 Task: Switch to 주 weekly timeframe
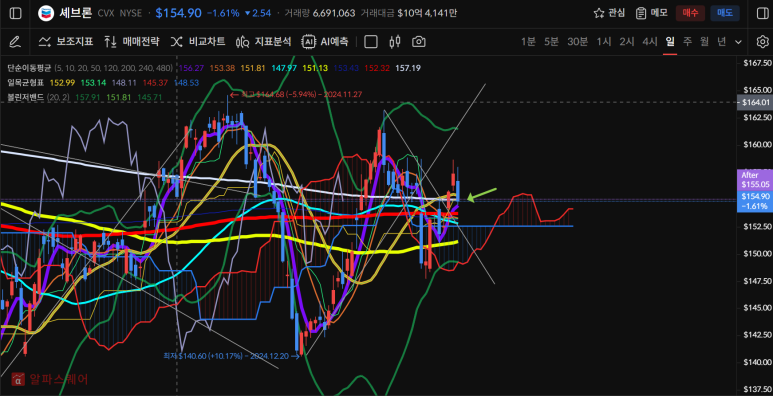point(687,42)
